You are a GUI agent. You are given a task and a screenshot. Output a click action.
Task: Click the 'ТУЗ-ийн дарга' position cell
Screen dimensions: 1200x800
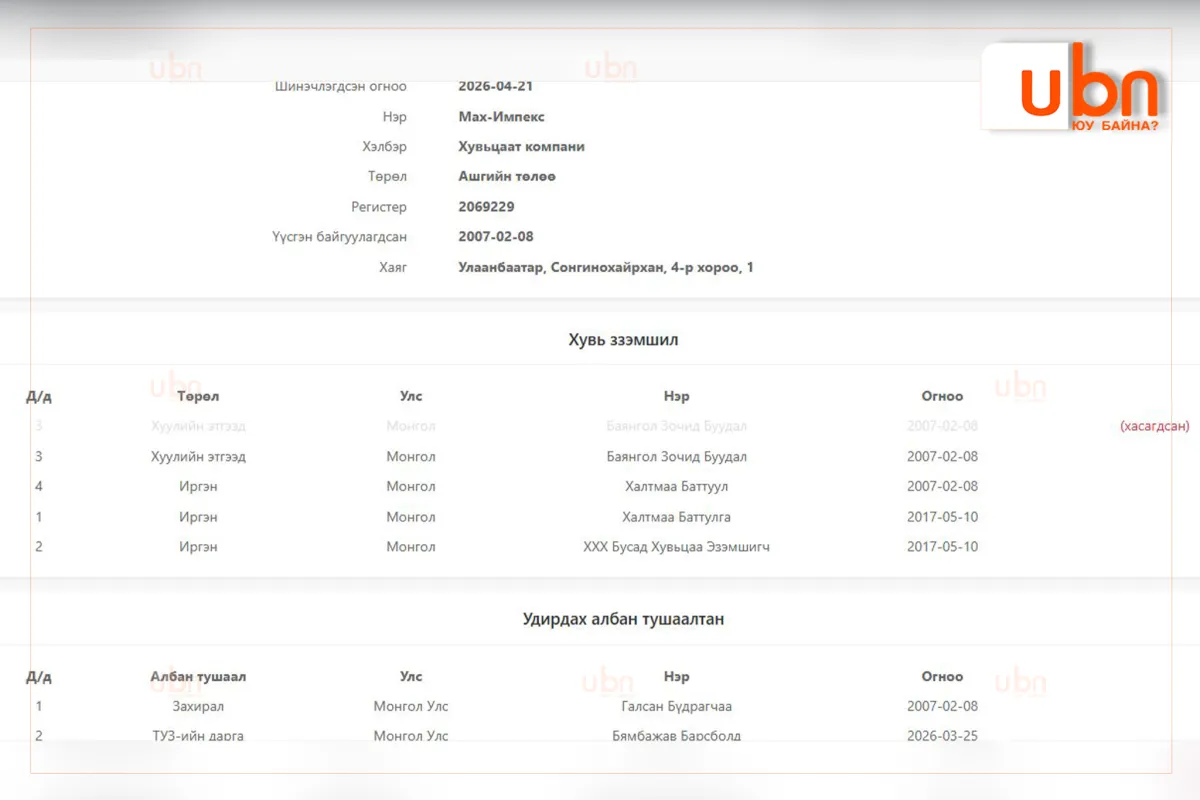(198, 737)
